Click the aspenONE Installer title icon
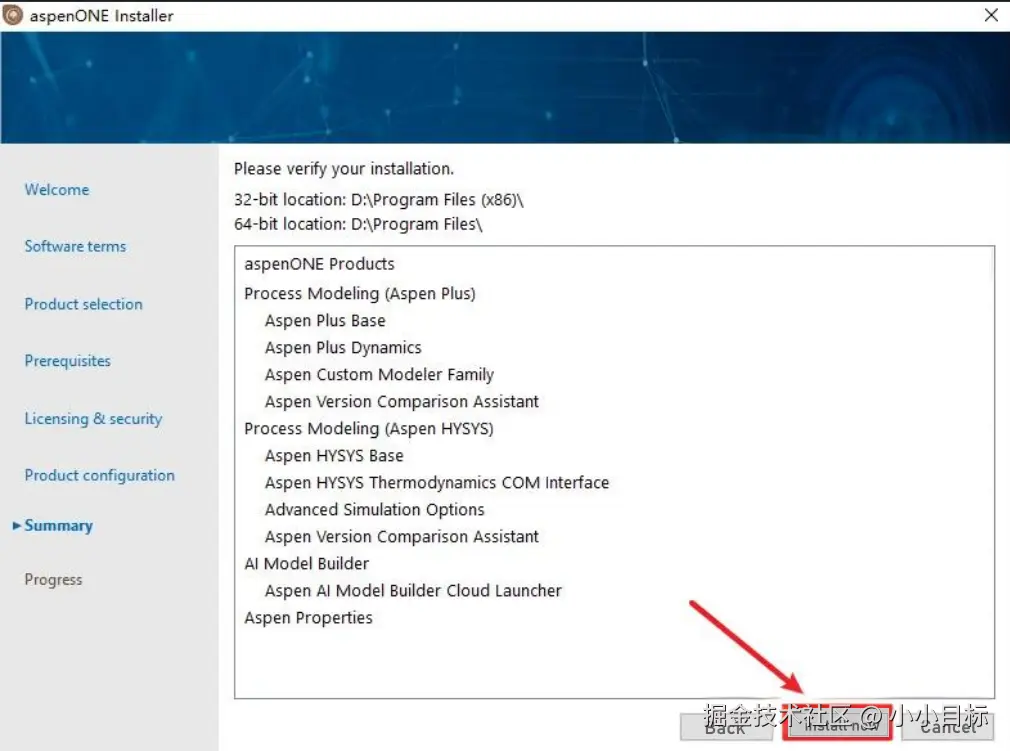 click(x=12, y=15)
